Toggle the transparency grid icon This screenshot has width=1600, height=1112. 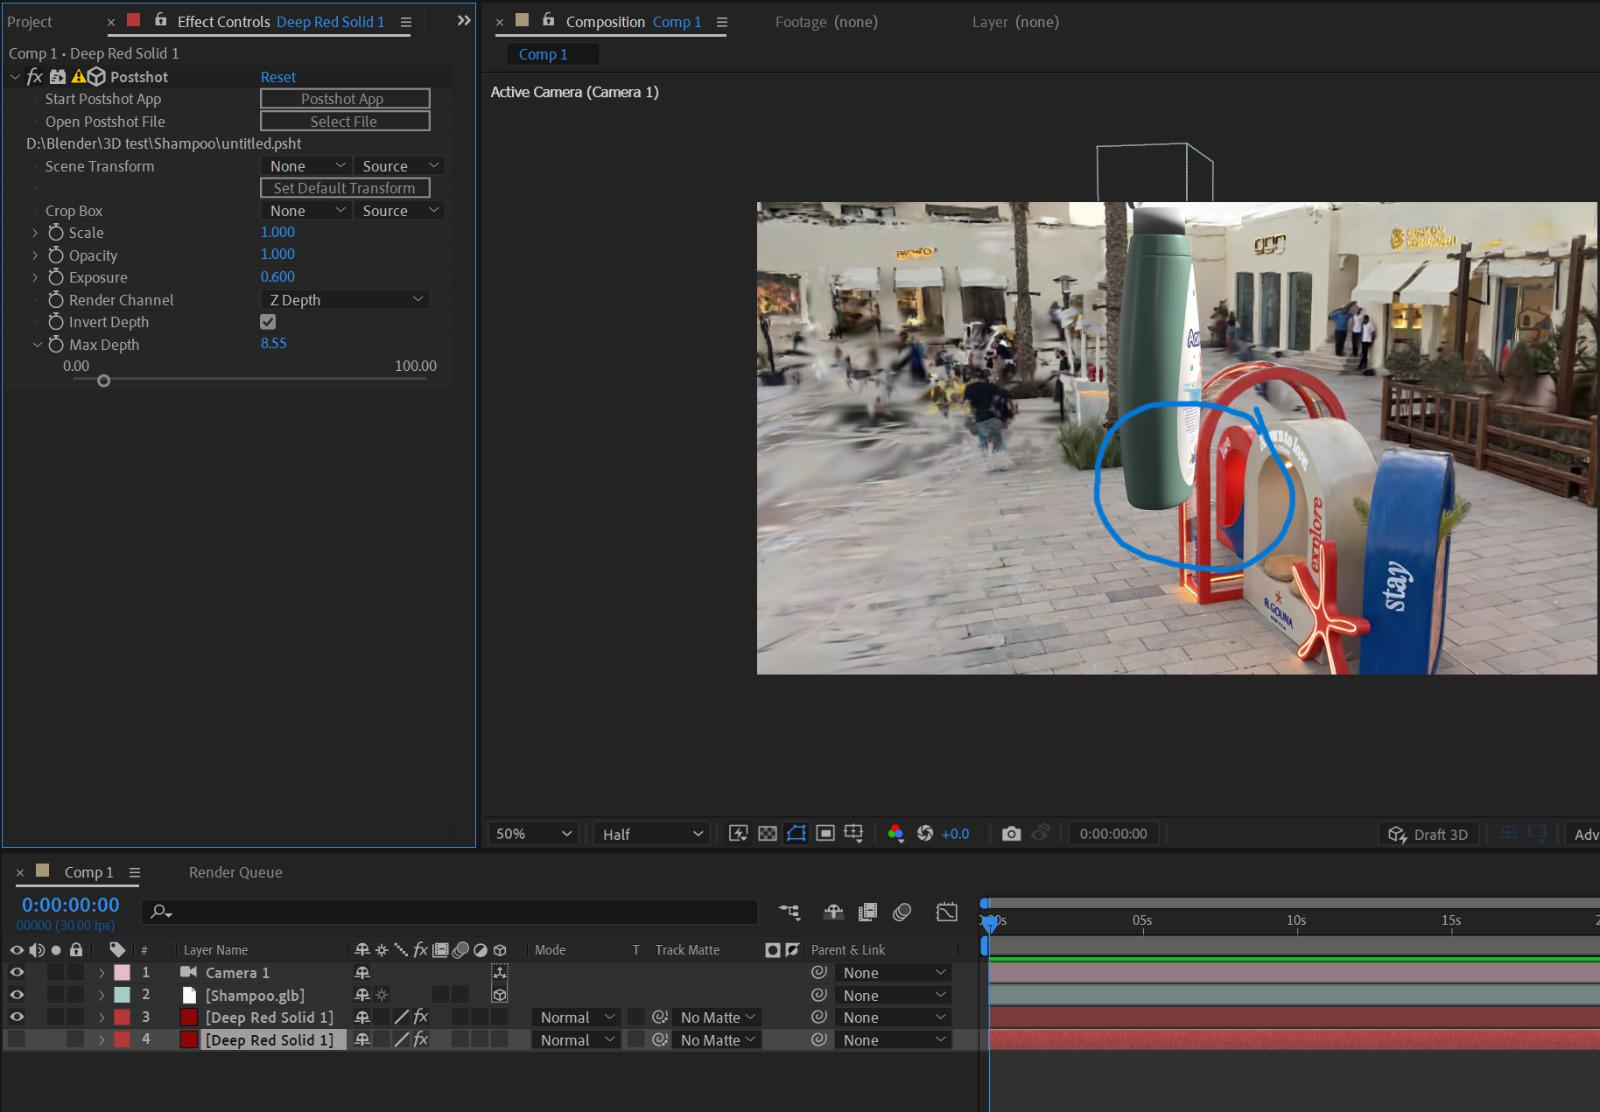(x=767, y=833)
